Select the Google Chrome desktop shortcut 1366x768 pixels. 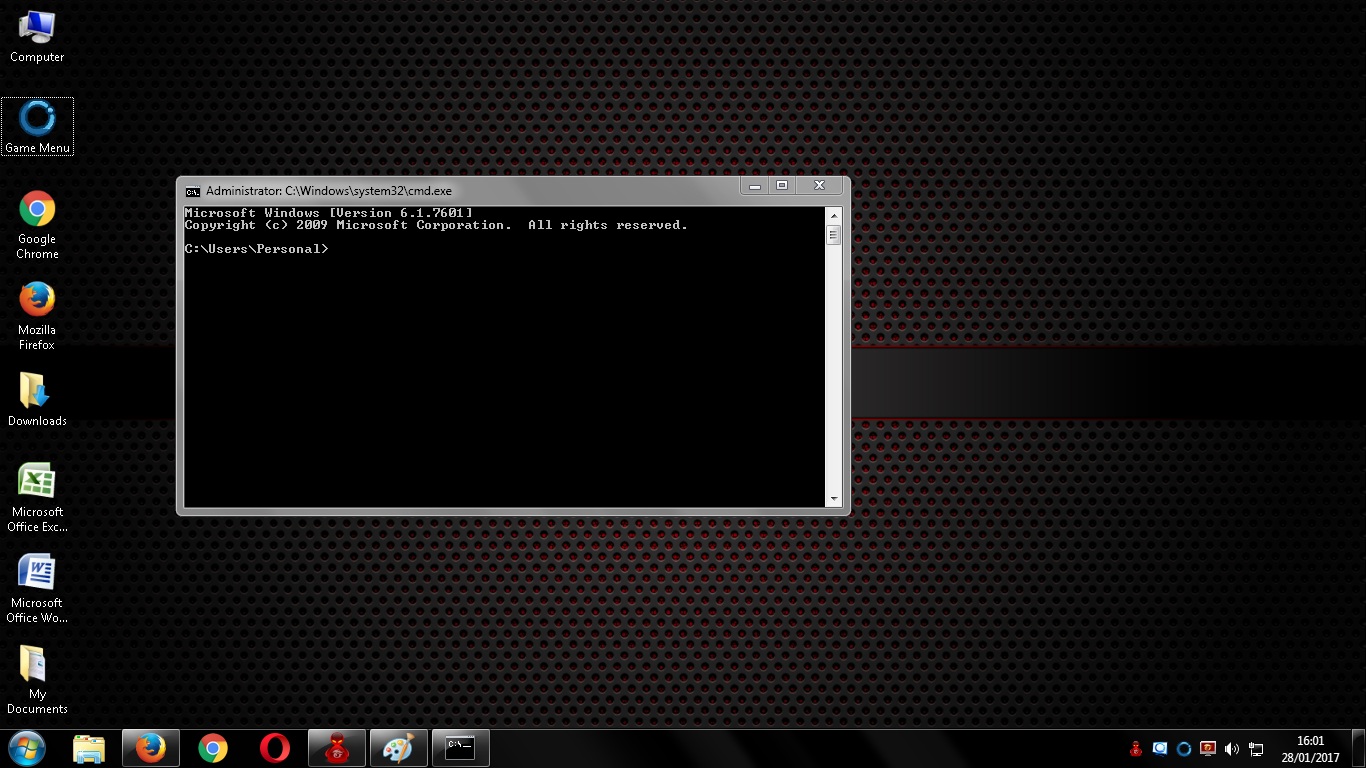[37, 225]
